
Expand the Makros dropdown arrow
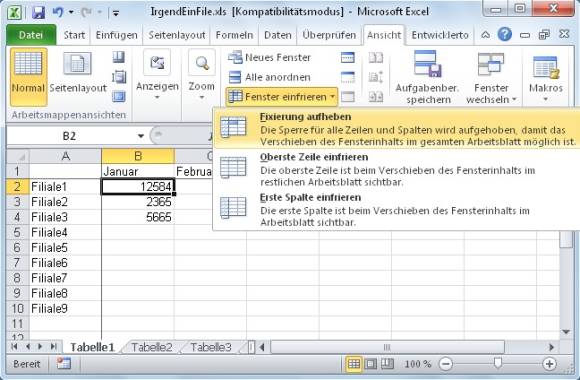(x=546, y=100)
